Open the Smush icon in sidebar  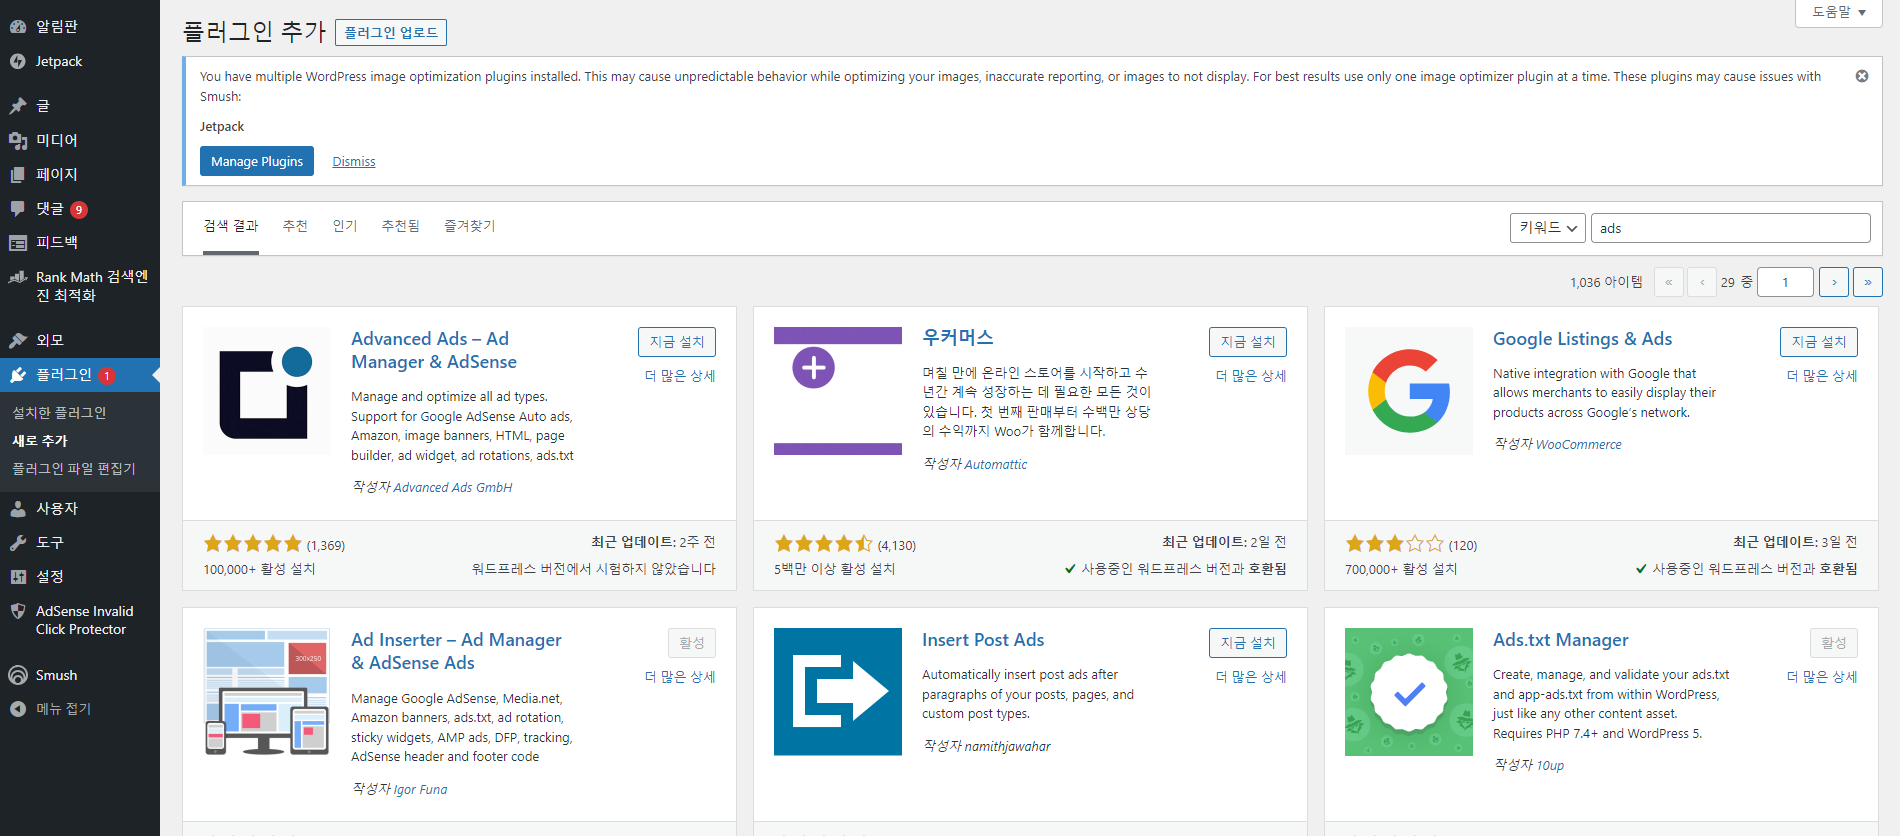18,675
